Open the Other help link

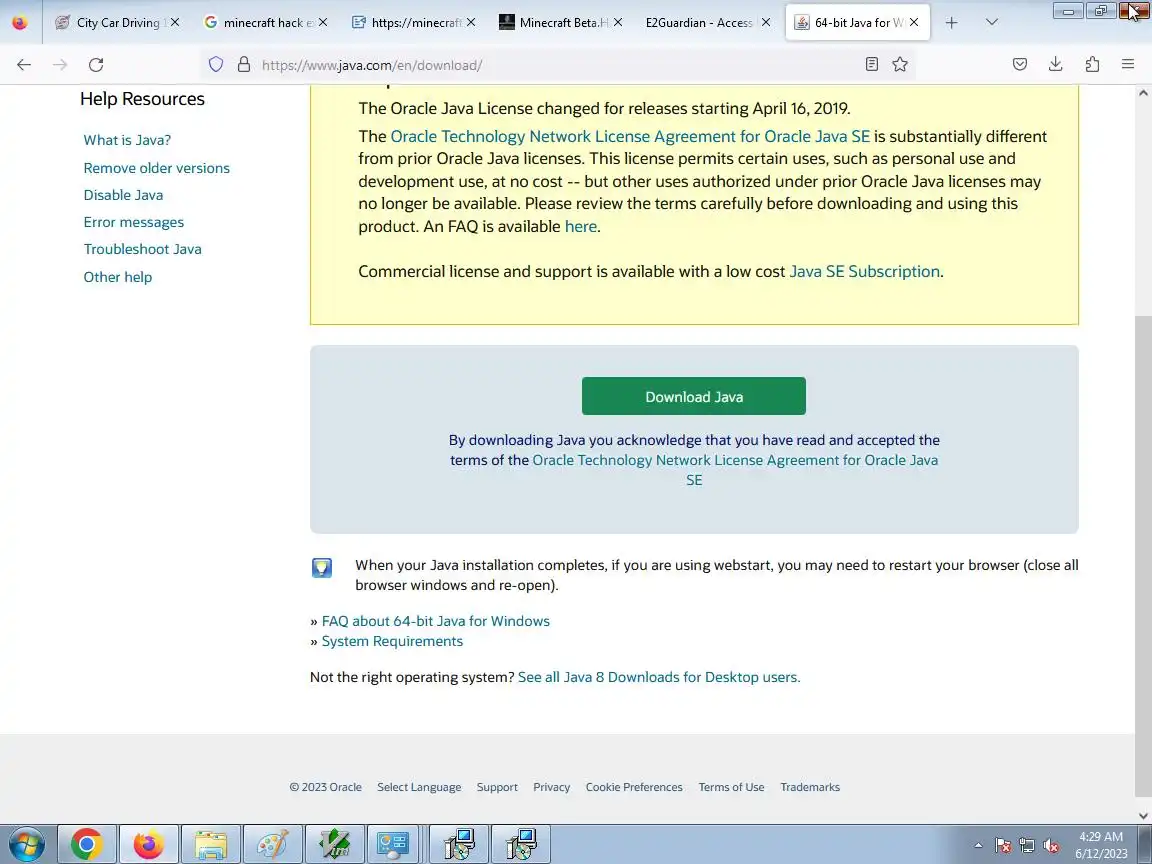point(118,277)
